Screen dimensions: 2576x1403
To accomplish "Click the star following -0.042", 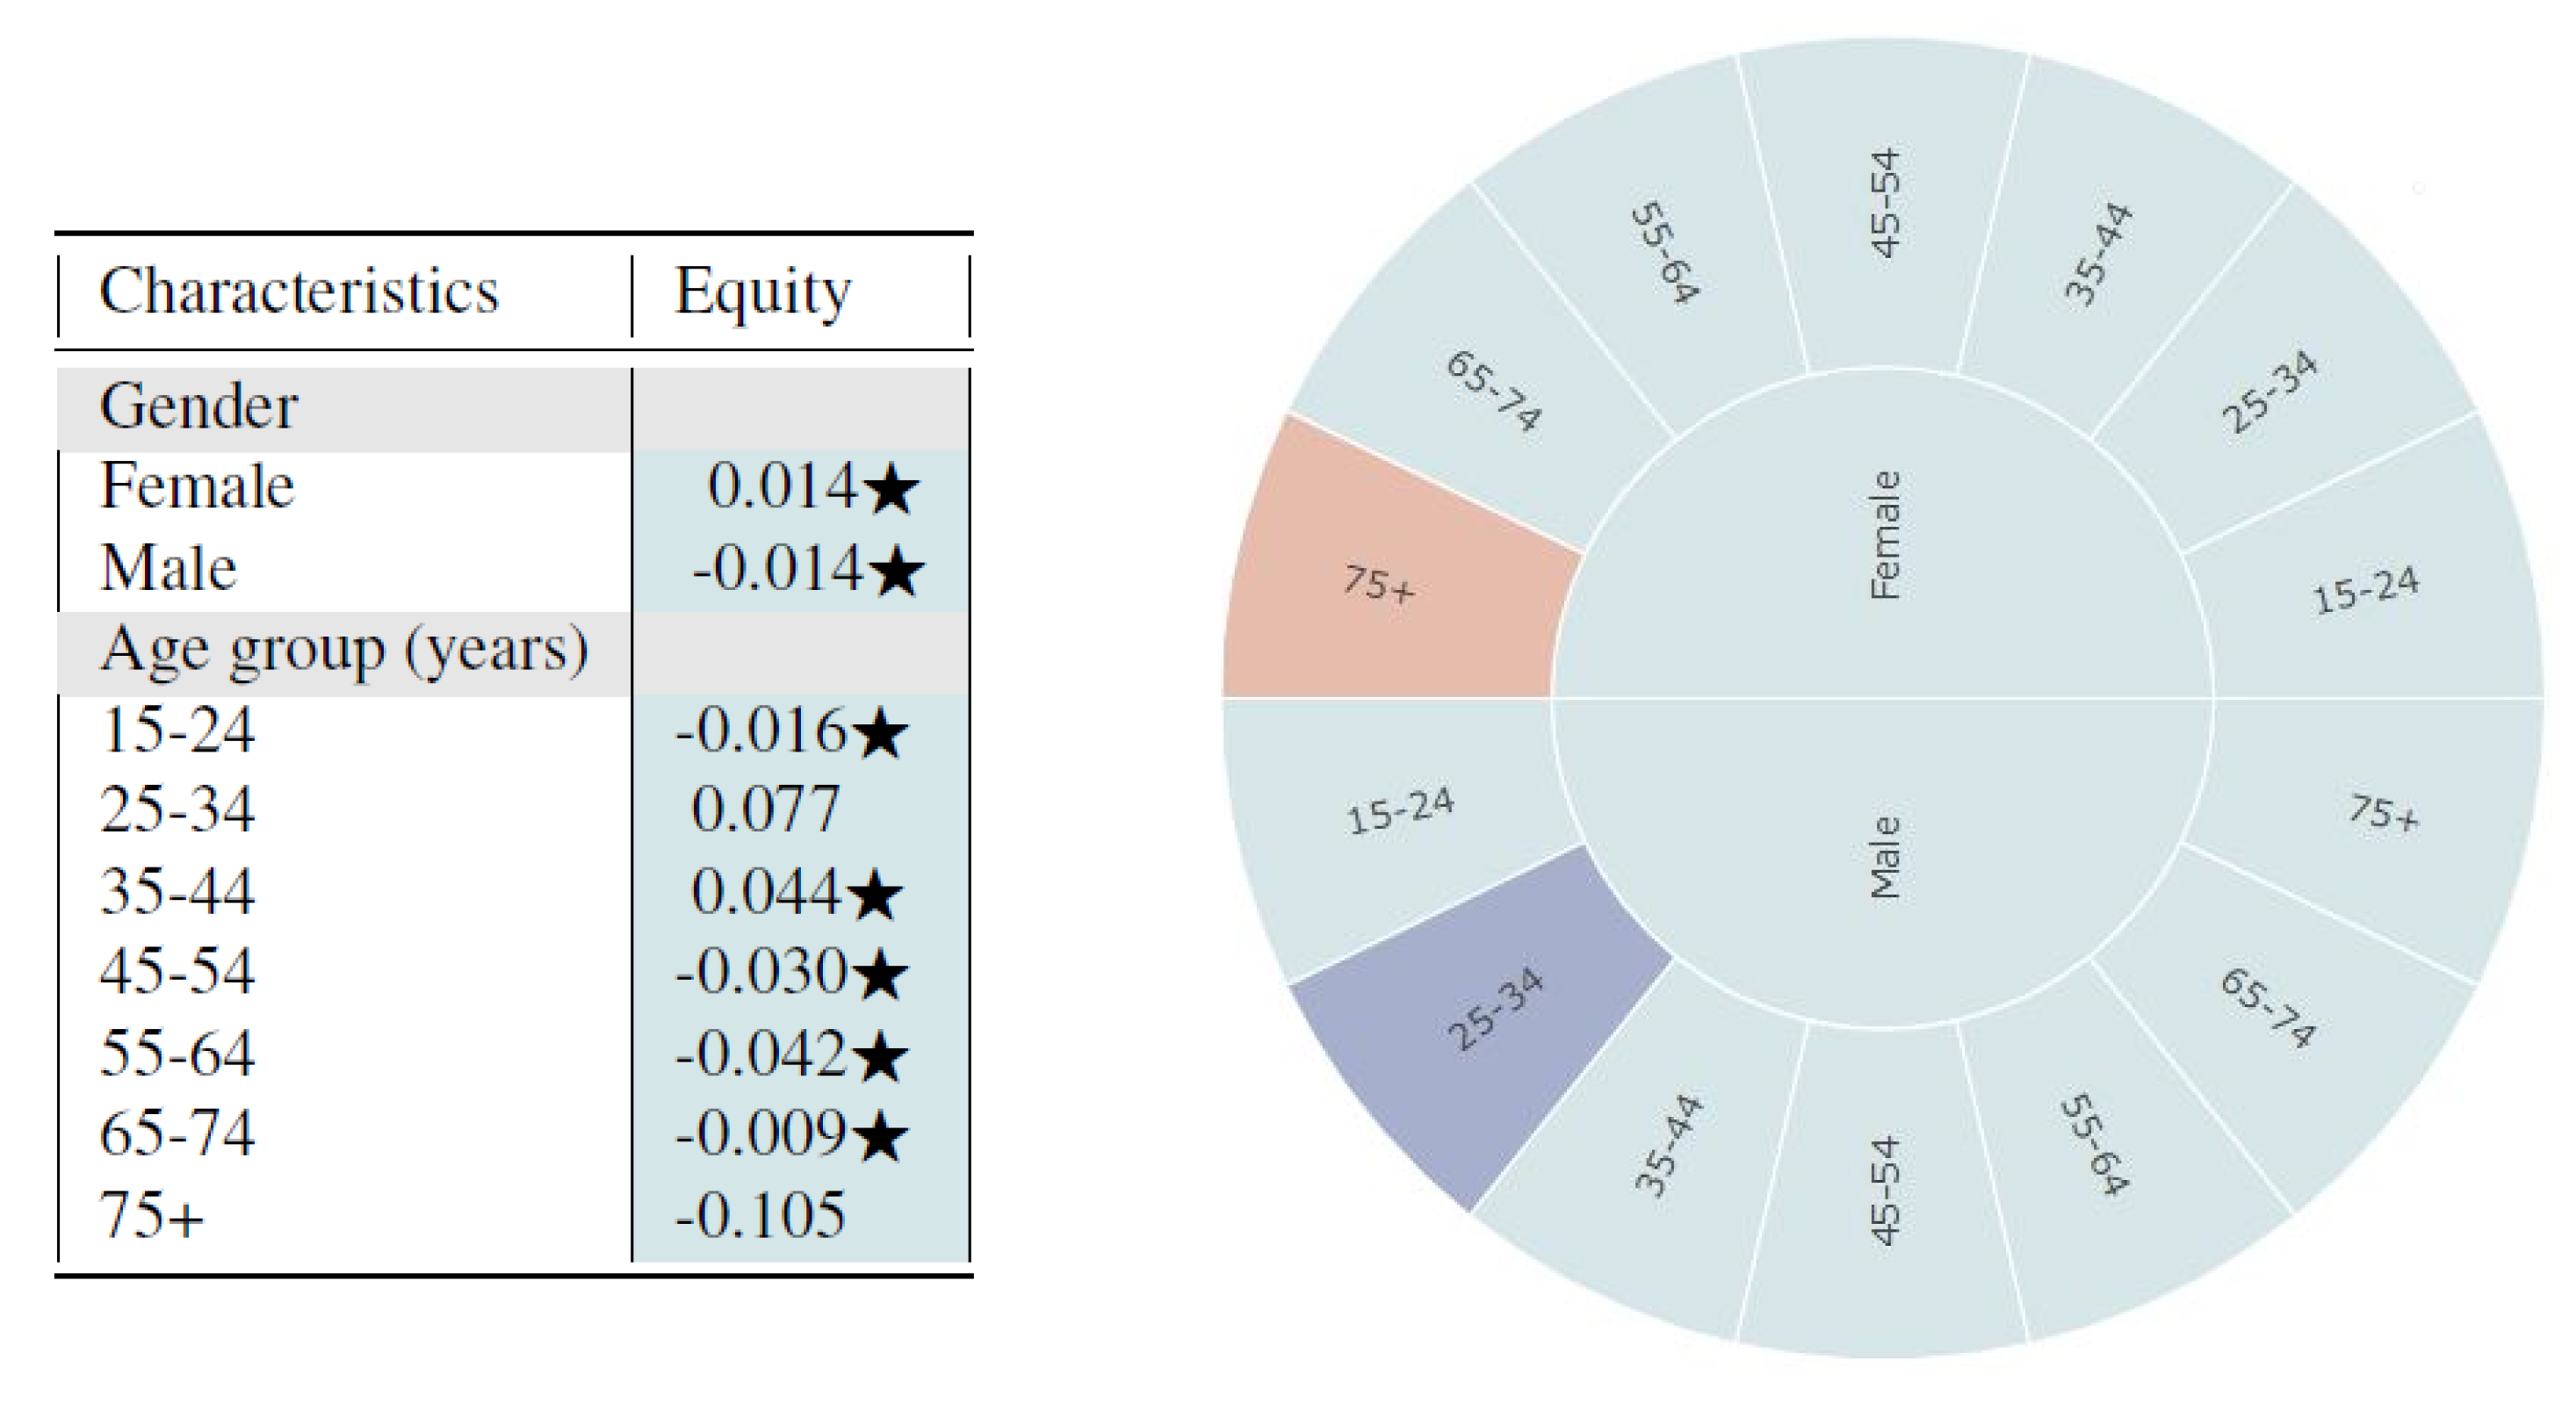I will click(x=881, y=1056).
